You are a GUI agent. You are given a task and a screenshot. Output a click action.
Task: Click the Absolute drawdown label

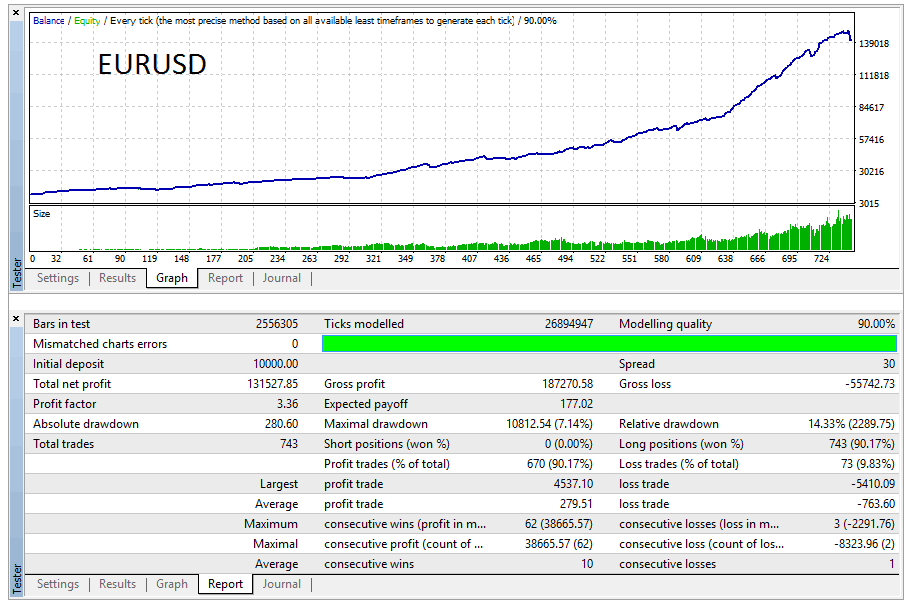(x=86, y=424)
